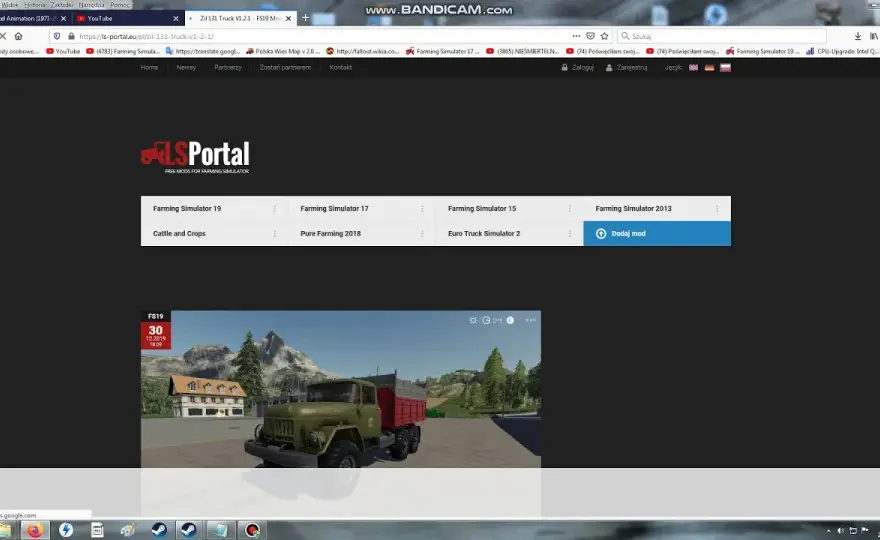Switch language to Polish flag
This screenshot has height=540, width=880.
(x=725, y=67)
